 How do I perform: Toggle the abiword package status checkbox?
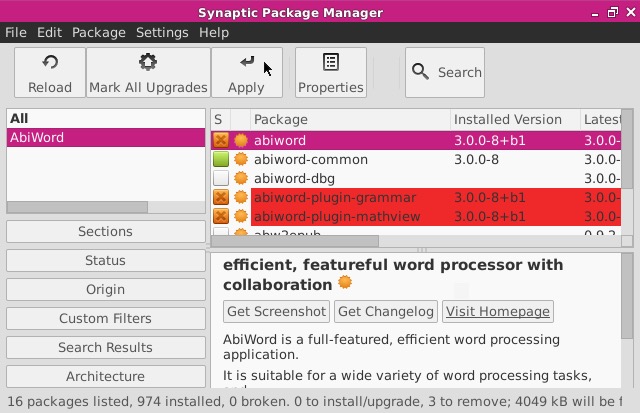[221, 140]
